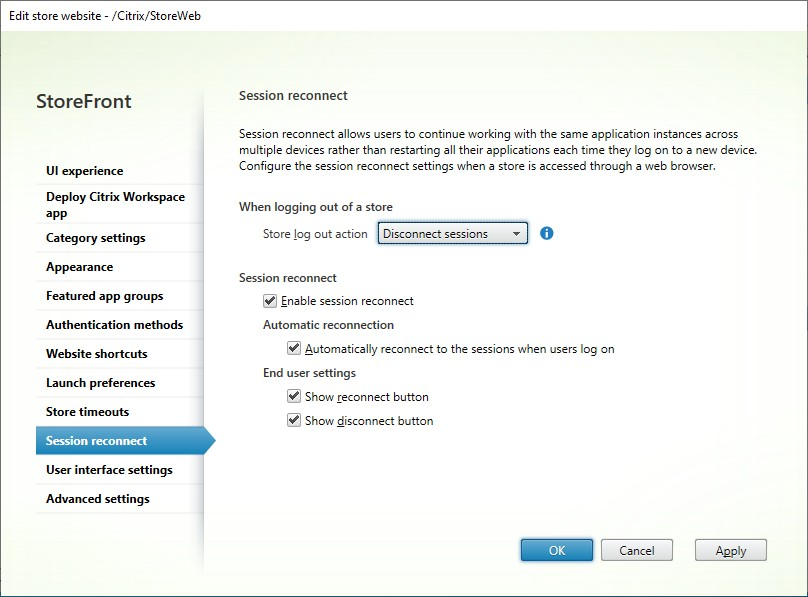Viewport: 808px width, 597px height.
Task: Click the info icon beside log out action
Action: [x=547, y=234]
